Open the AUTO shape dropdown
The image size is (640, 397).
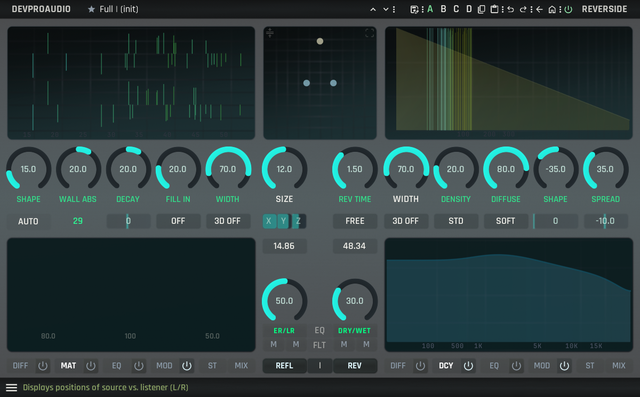[x=28, y=221]
